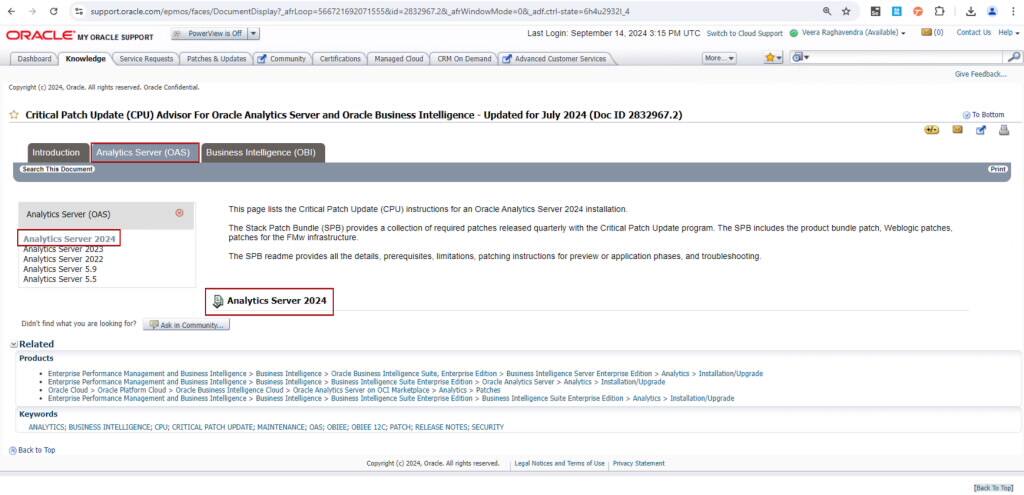Select Analytics Server 2023 in side list
The image size is (1024, 495).
point(63,249)
